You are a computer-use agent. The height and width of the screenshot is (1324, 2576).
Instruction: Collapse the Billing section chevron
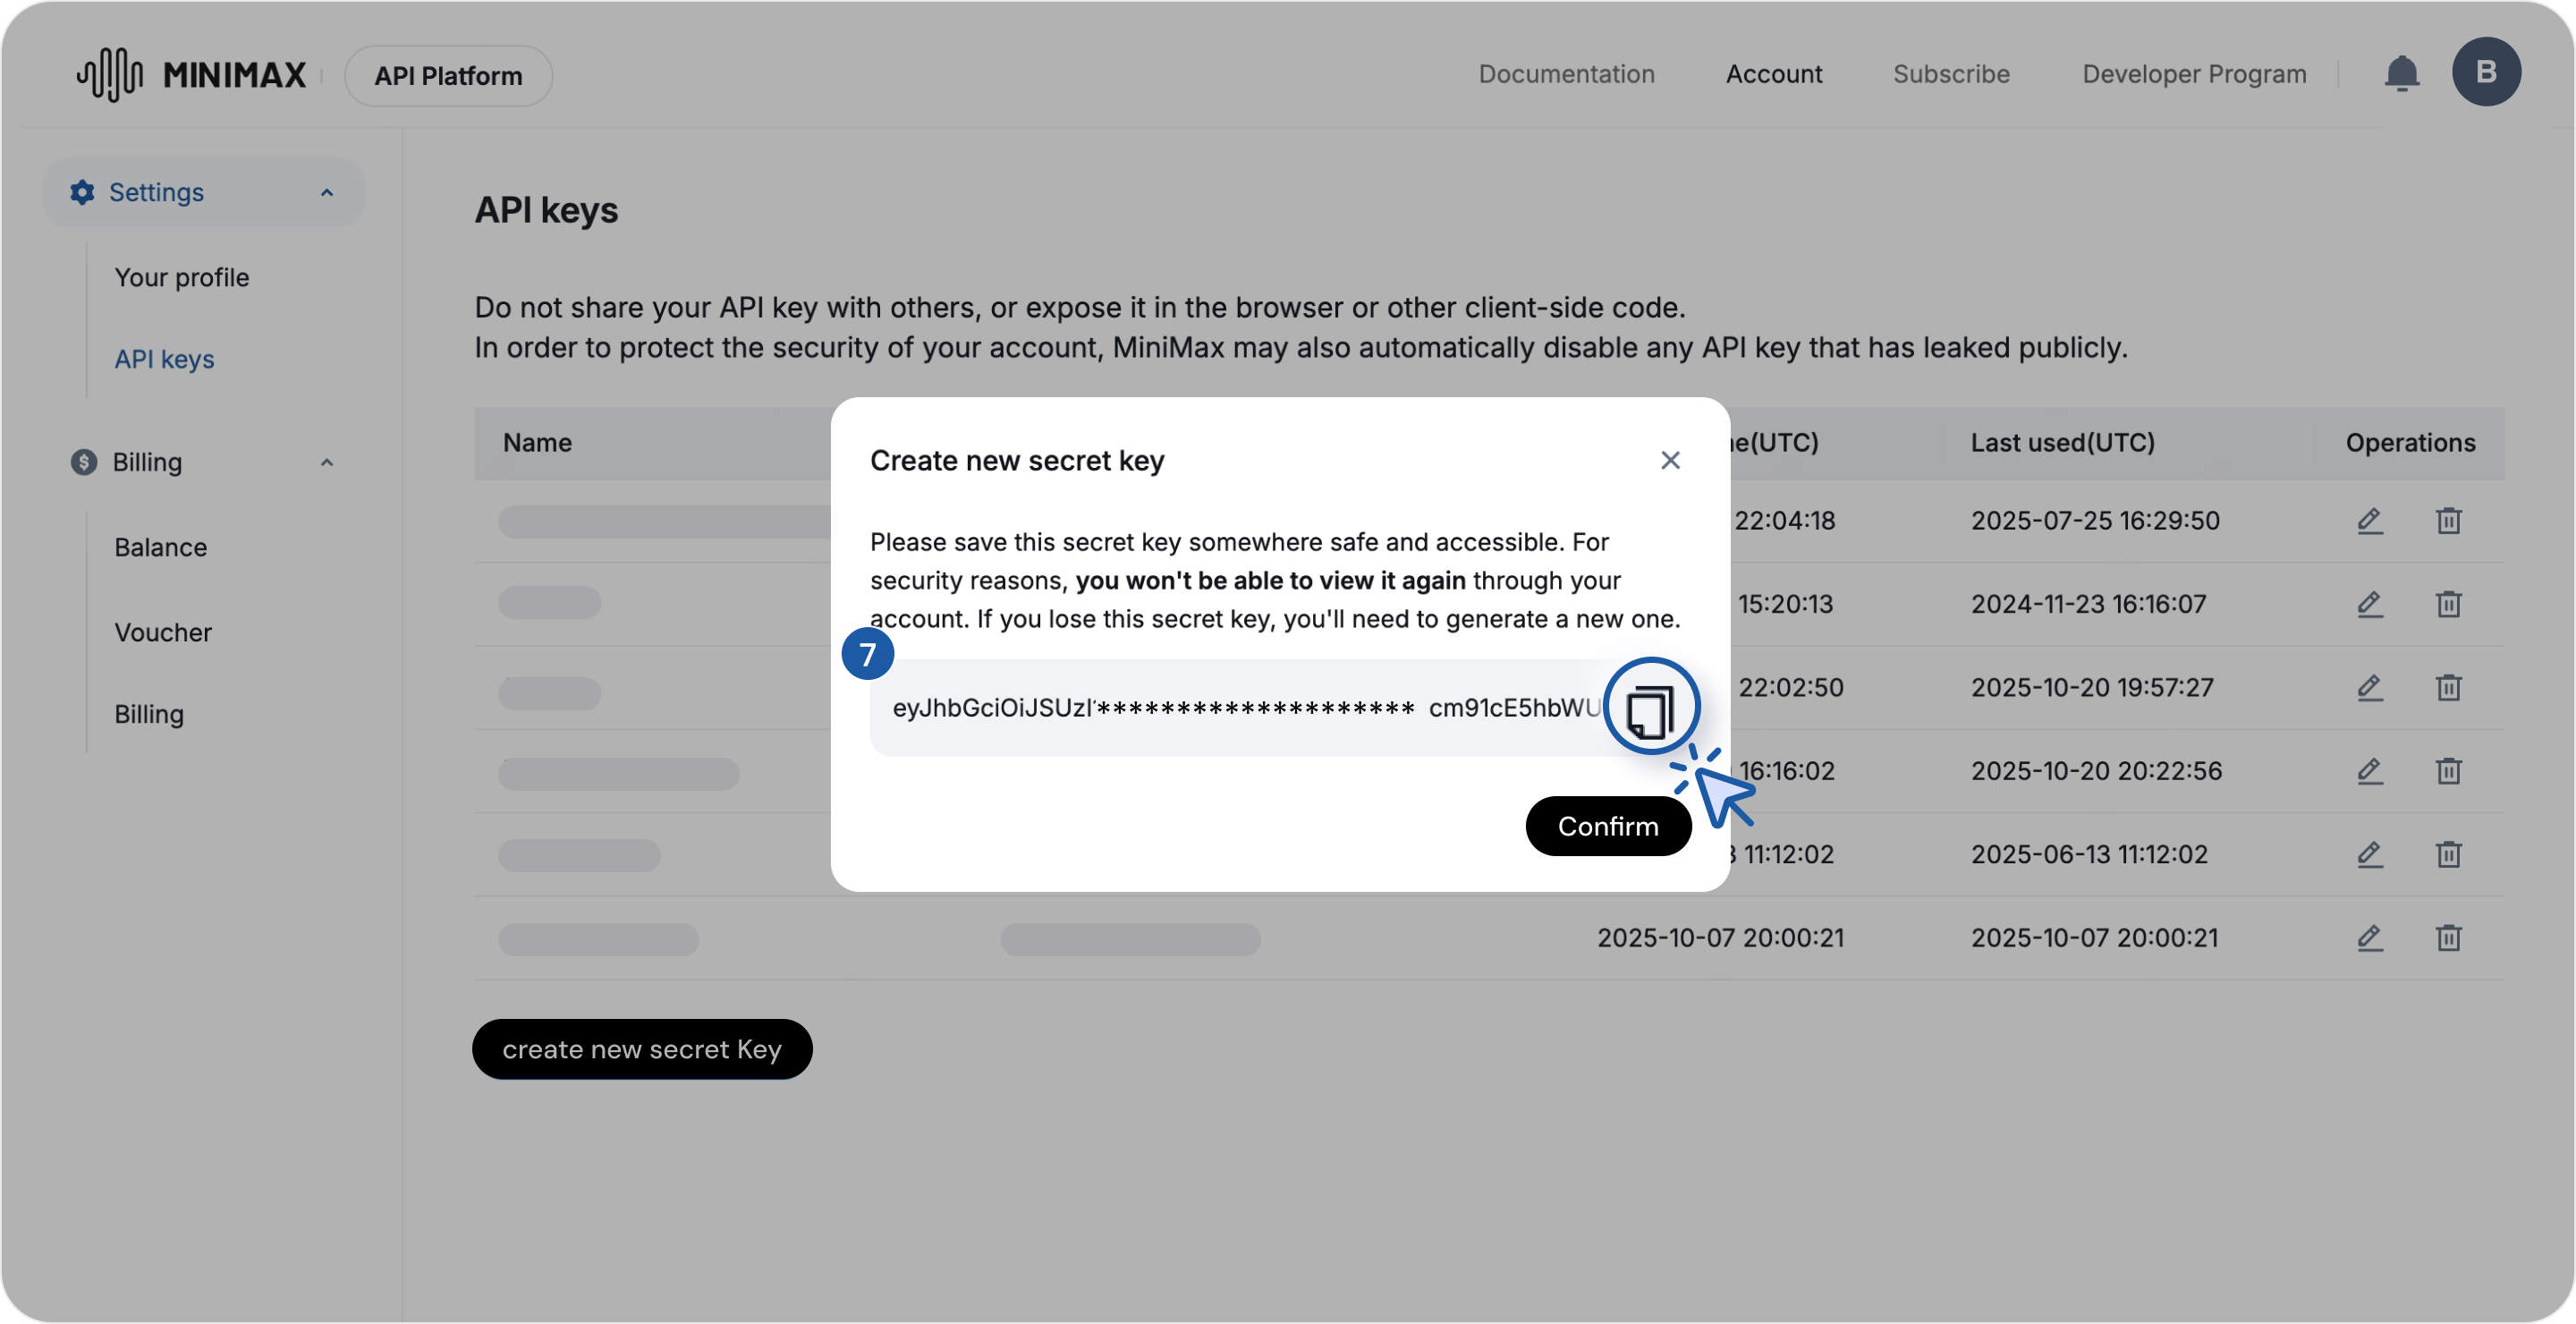click(x=326, y=462)
